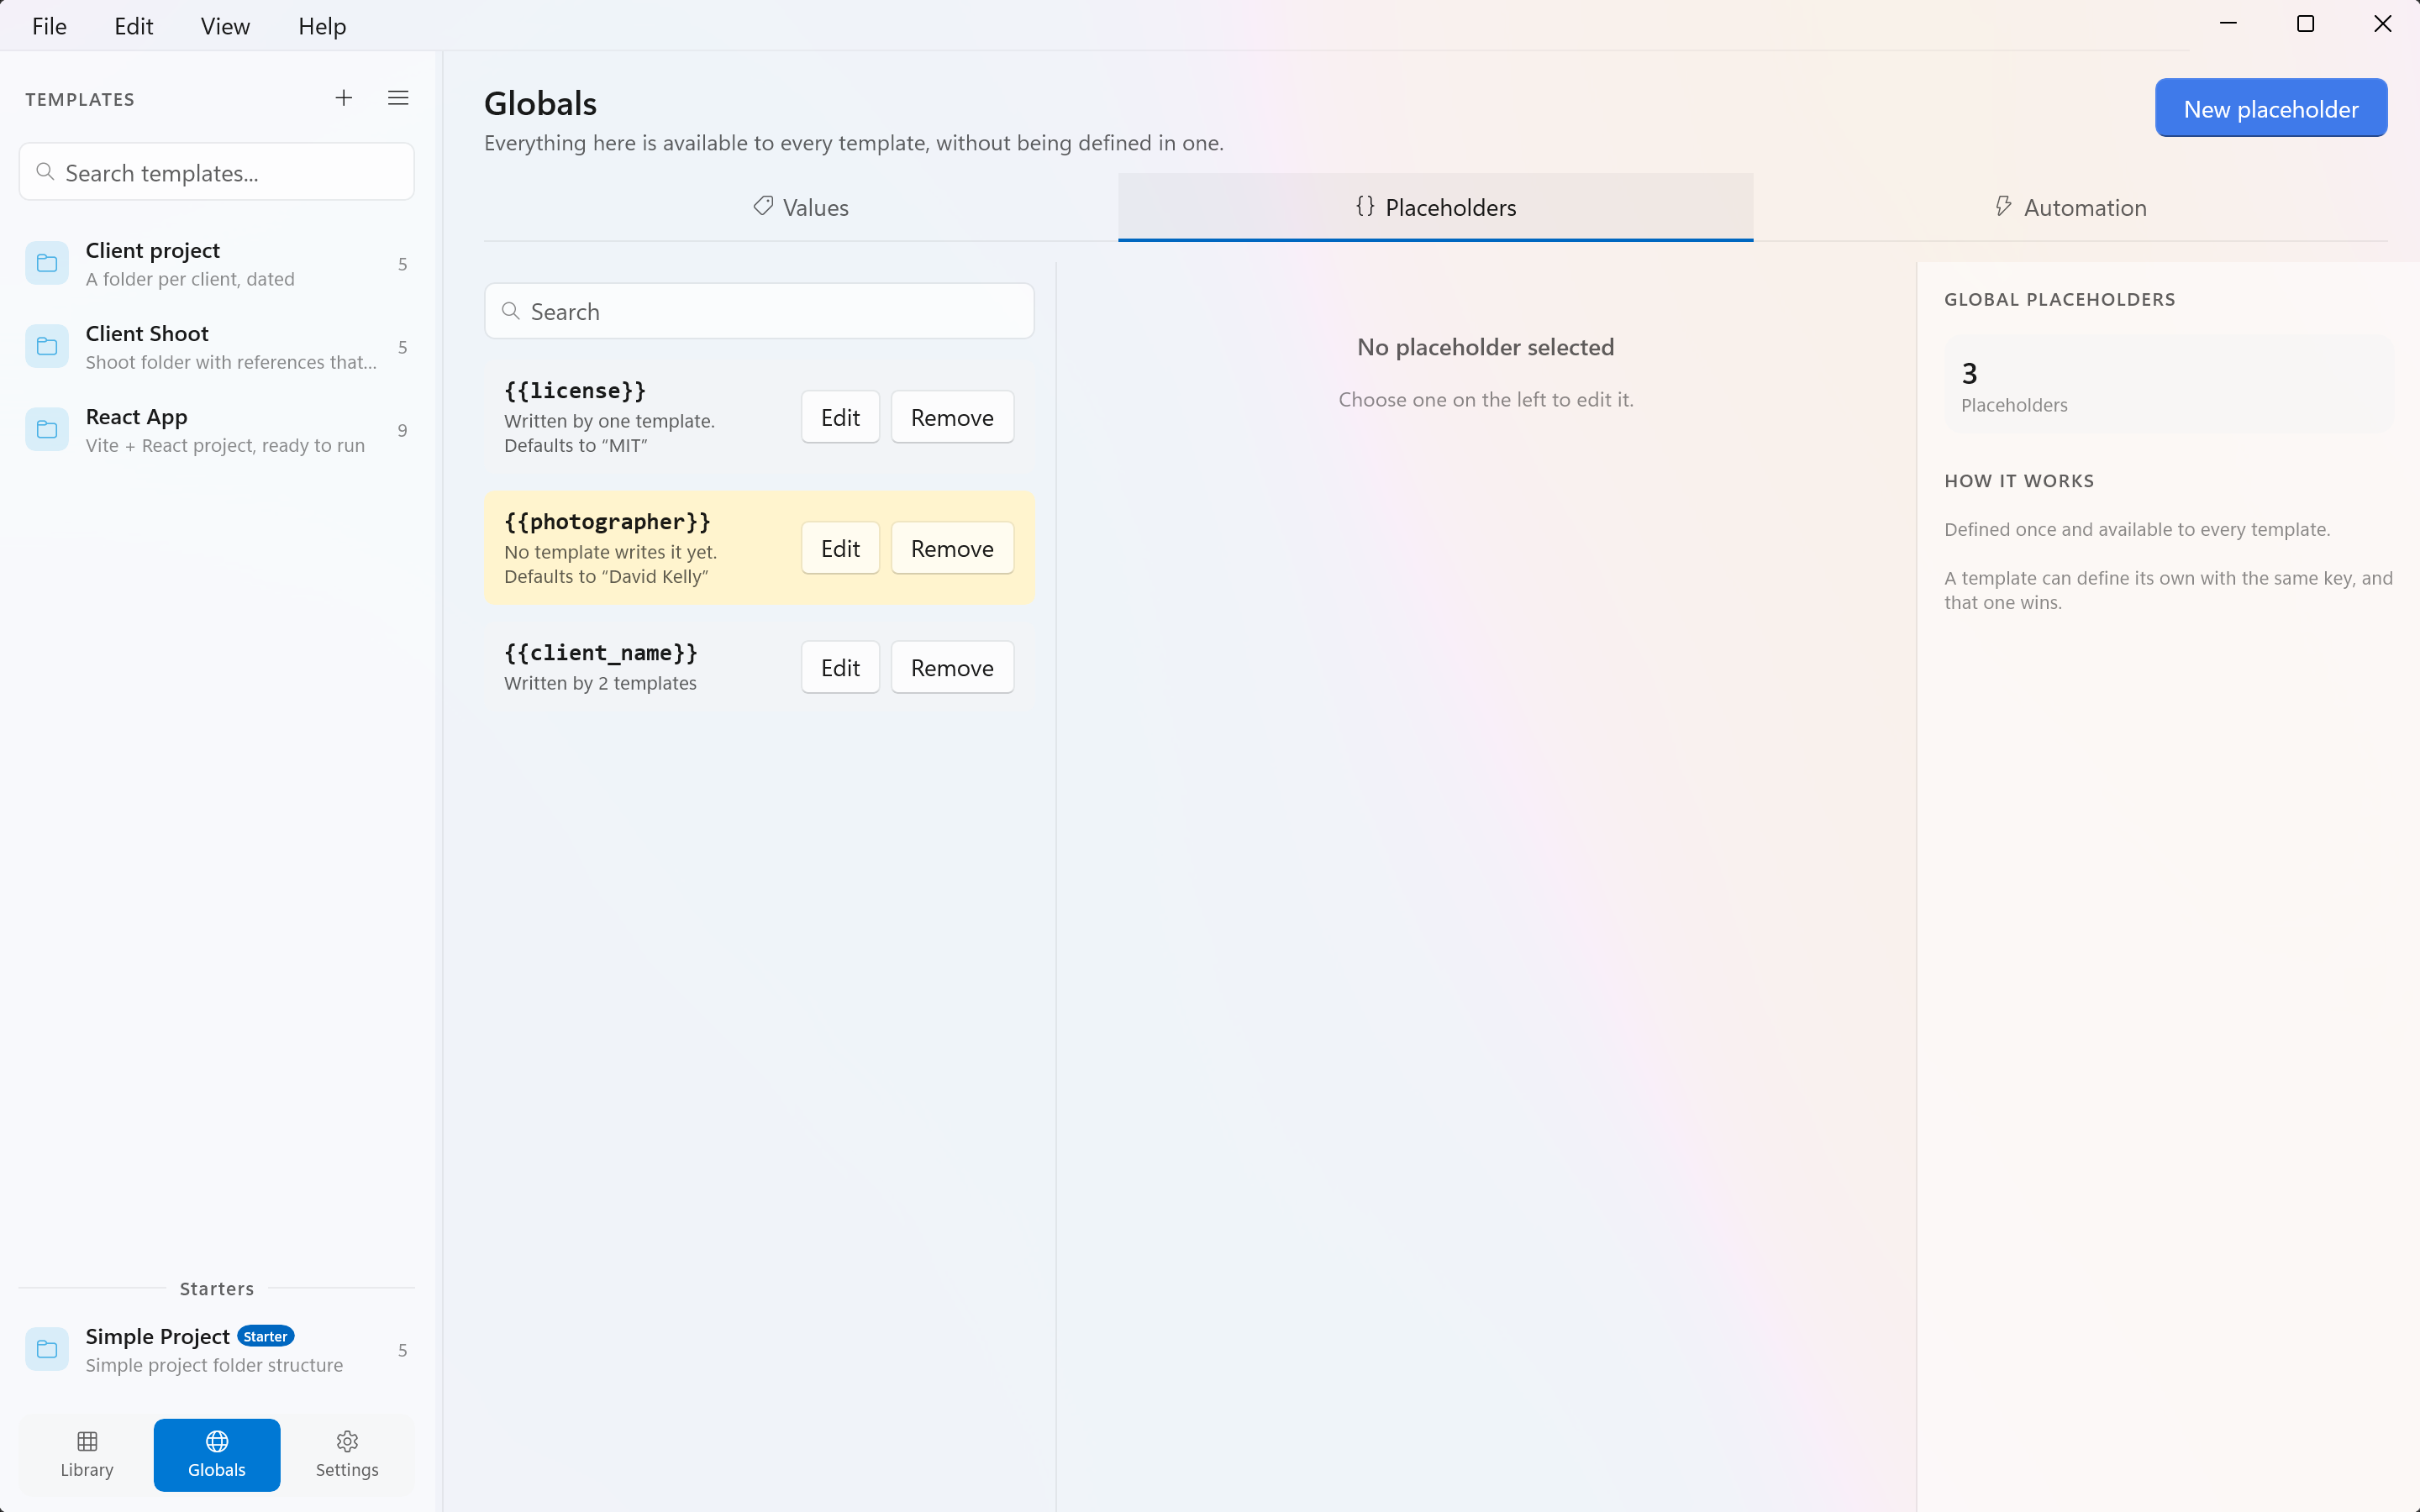Image resolution: width=2420 pixels, height=1512 pixels.
Task: Open the File menu
Action: tap(49, 26)
